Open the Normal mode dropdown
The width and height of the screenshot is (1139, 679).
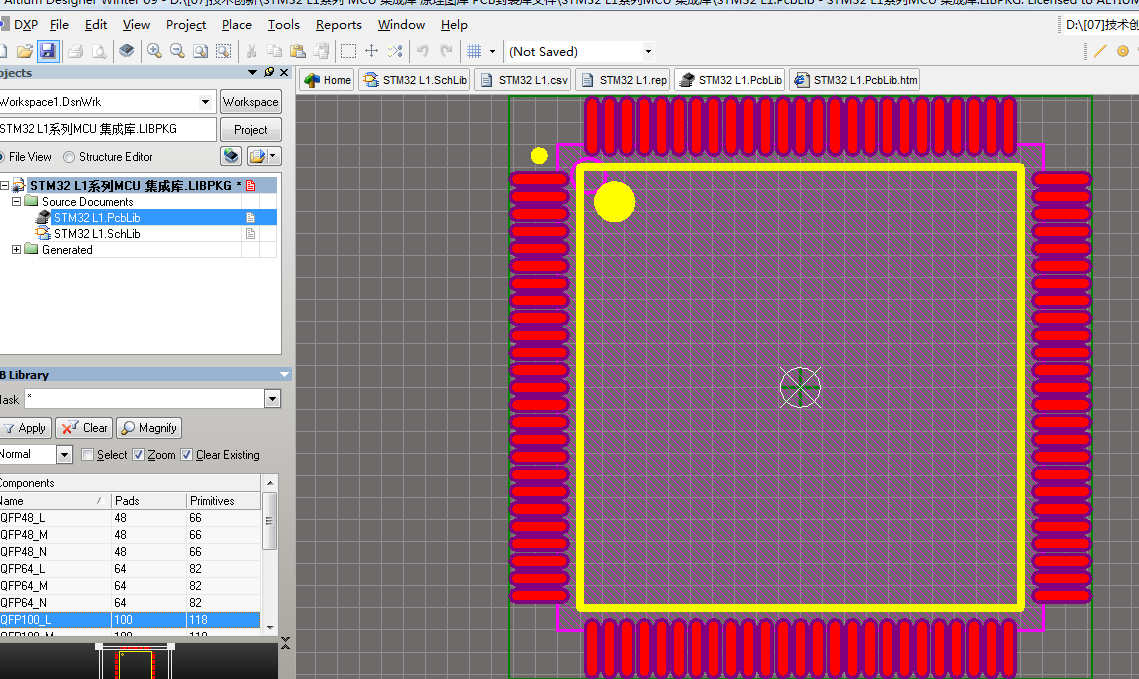(x=65, y=455)
